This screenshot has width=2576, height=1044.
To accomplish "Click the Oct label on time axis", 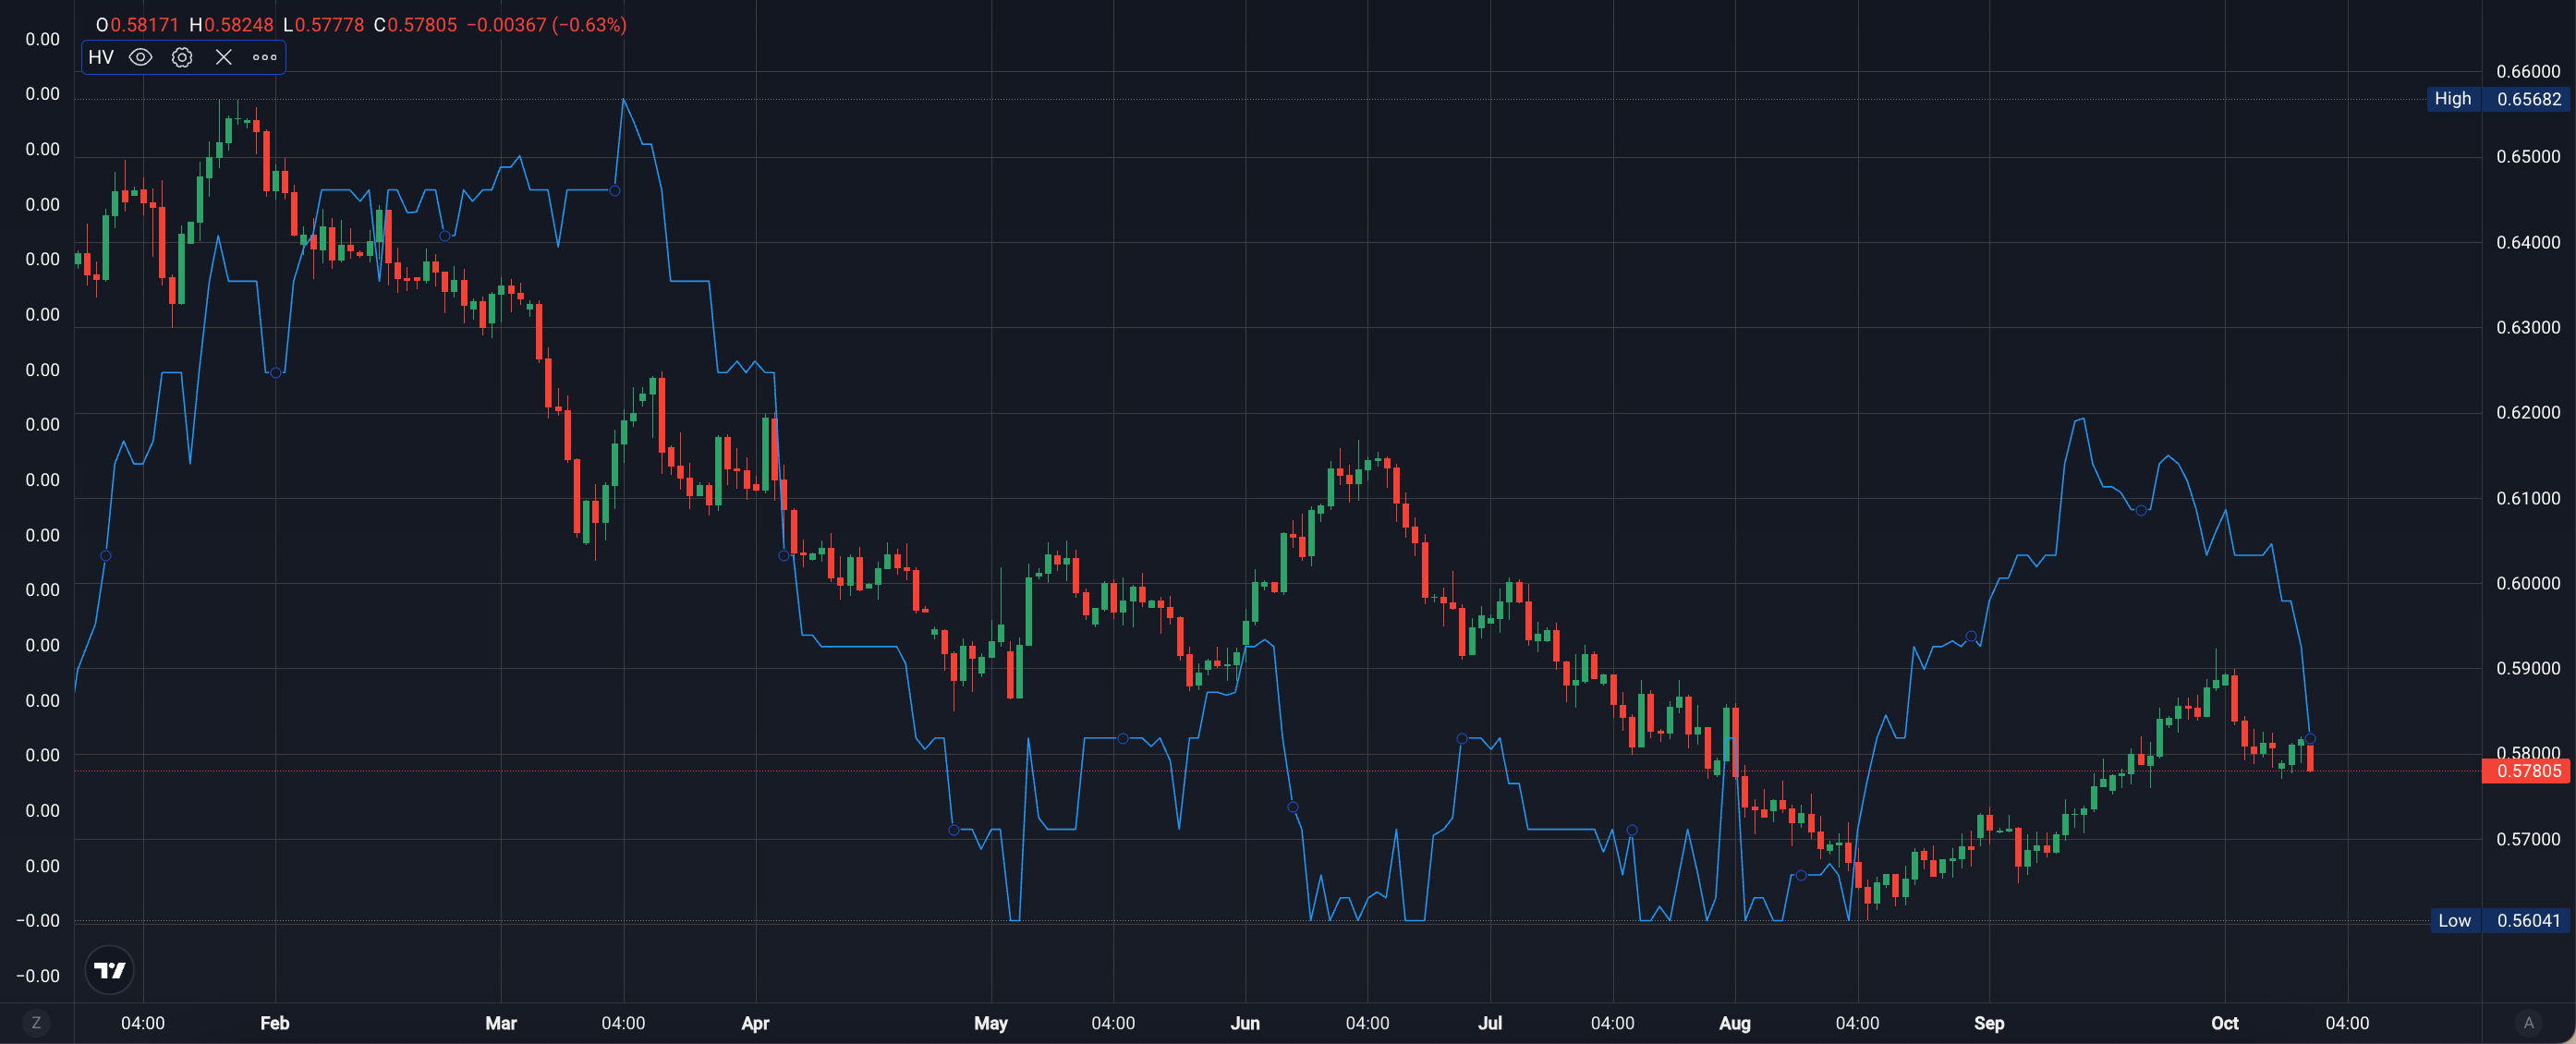I will 2224,1022.
